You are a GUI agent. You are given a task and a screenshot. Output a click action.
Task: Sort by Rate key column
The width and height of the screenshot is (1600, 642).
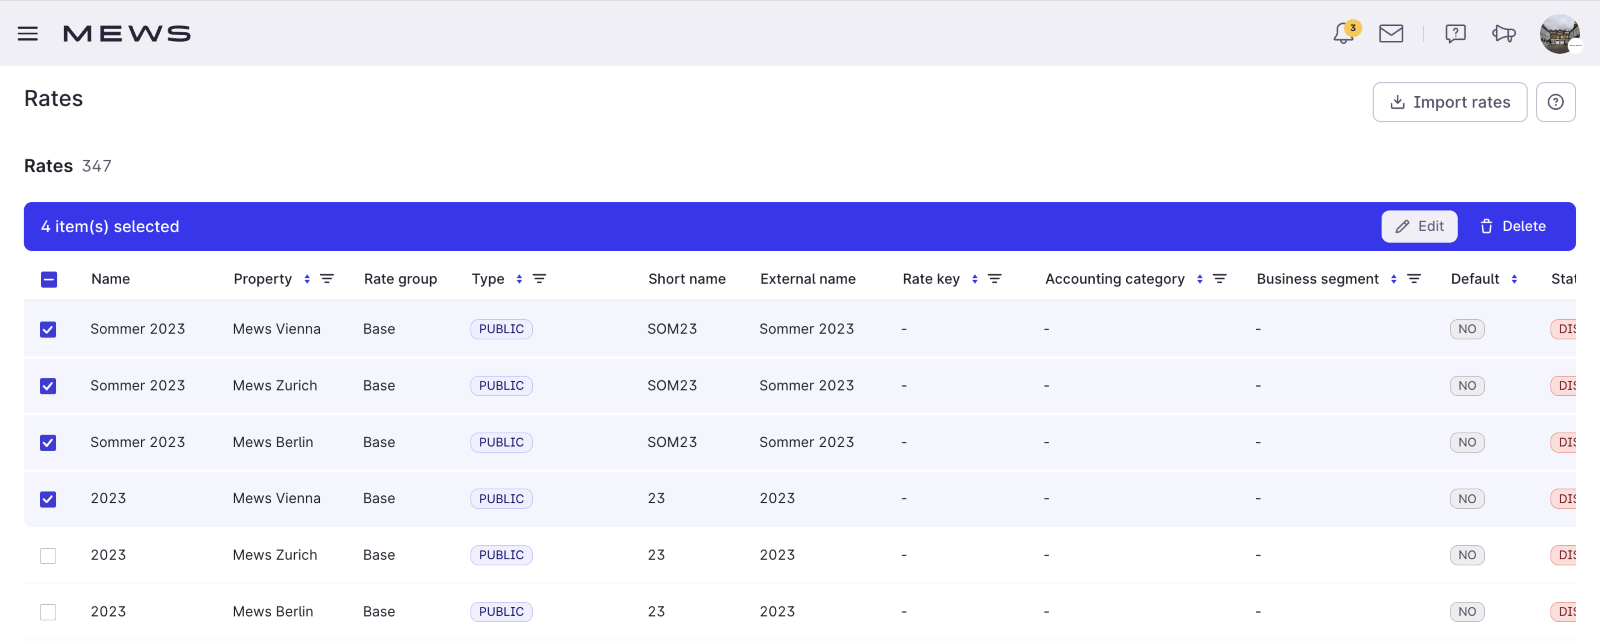[x=975, y=279]
